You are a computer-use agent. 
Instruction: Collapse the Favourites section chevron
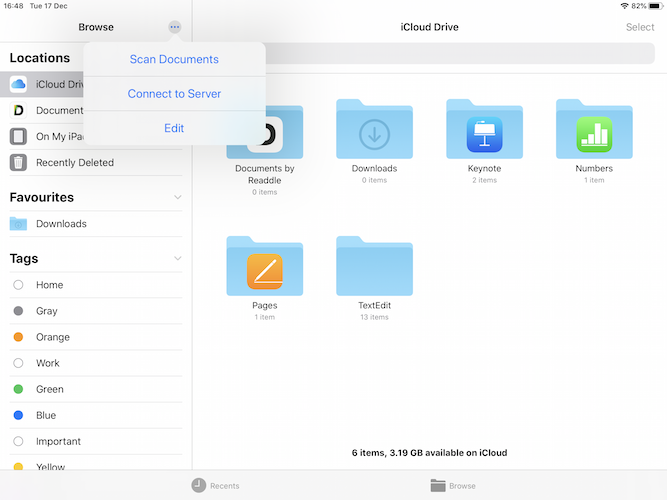tap(178, 197)
